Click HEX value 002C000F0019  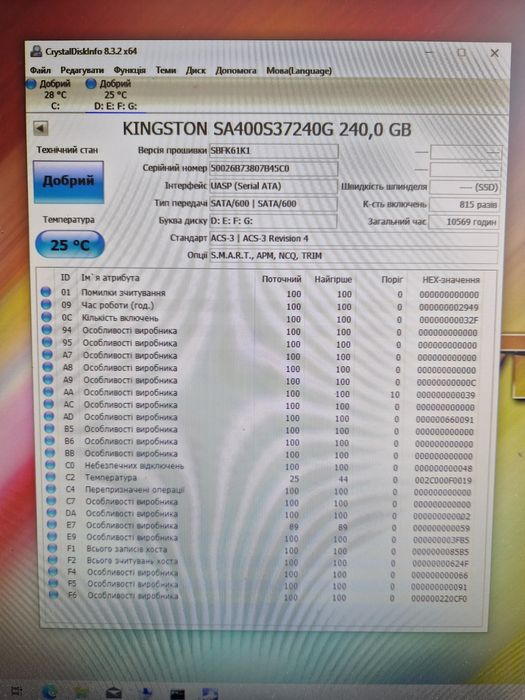pos(444,480)
